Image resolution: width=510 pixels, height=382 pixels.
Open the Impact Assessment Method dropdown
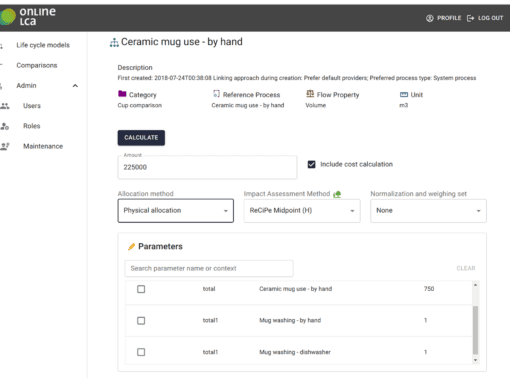[302, 211]
